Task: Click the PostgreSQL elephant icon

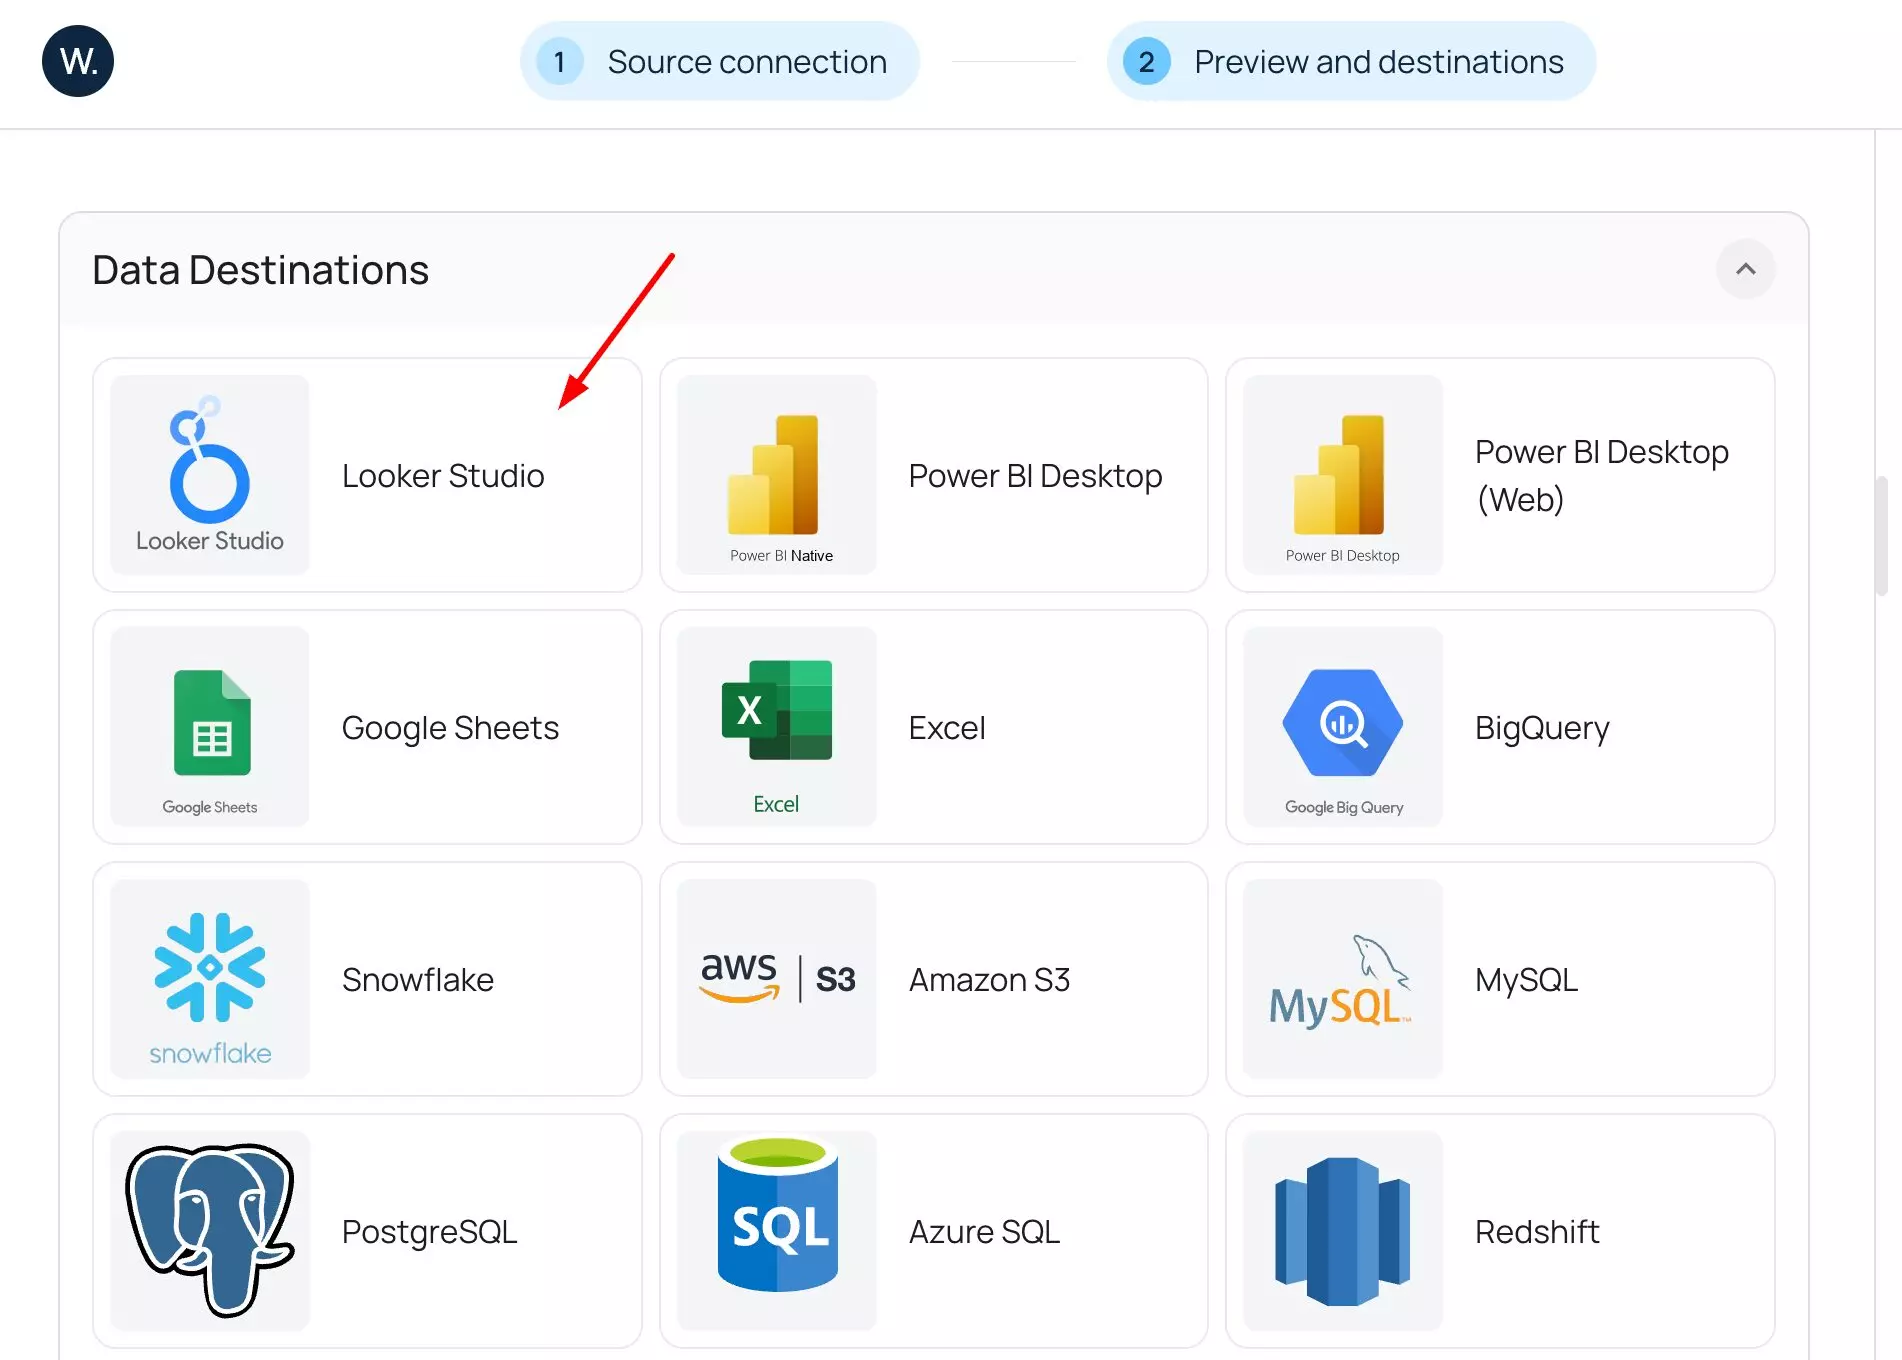Action: point(209,1230)
